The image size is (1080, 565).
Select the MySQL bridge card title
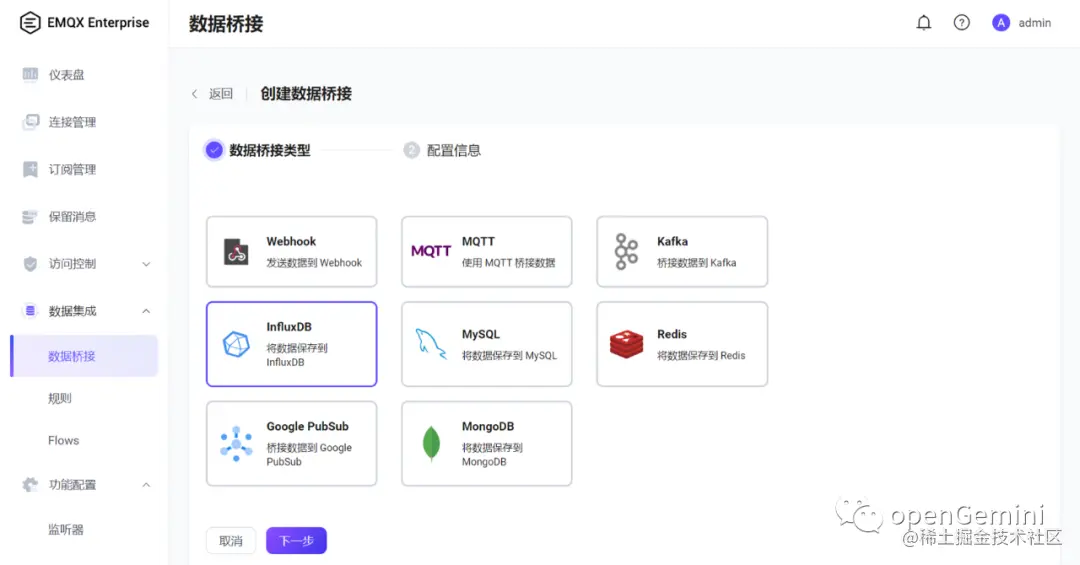coord(481,334)
